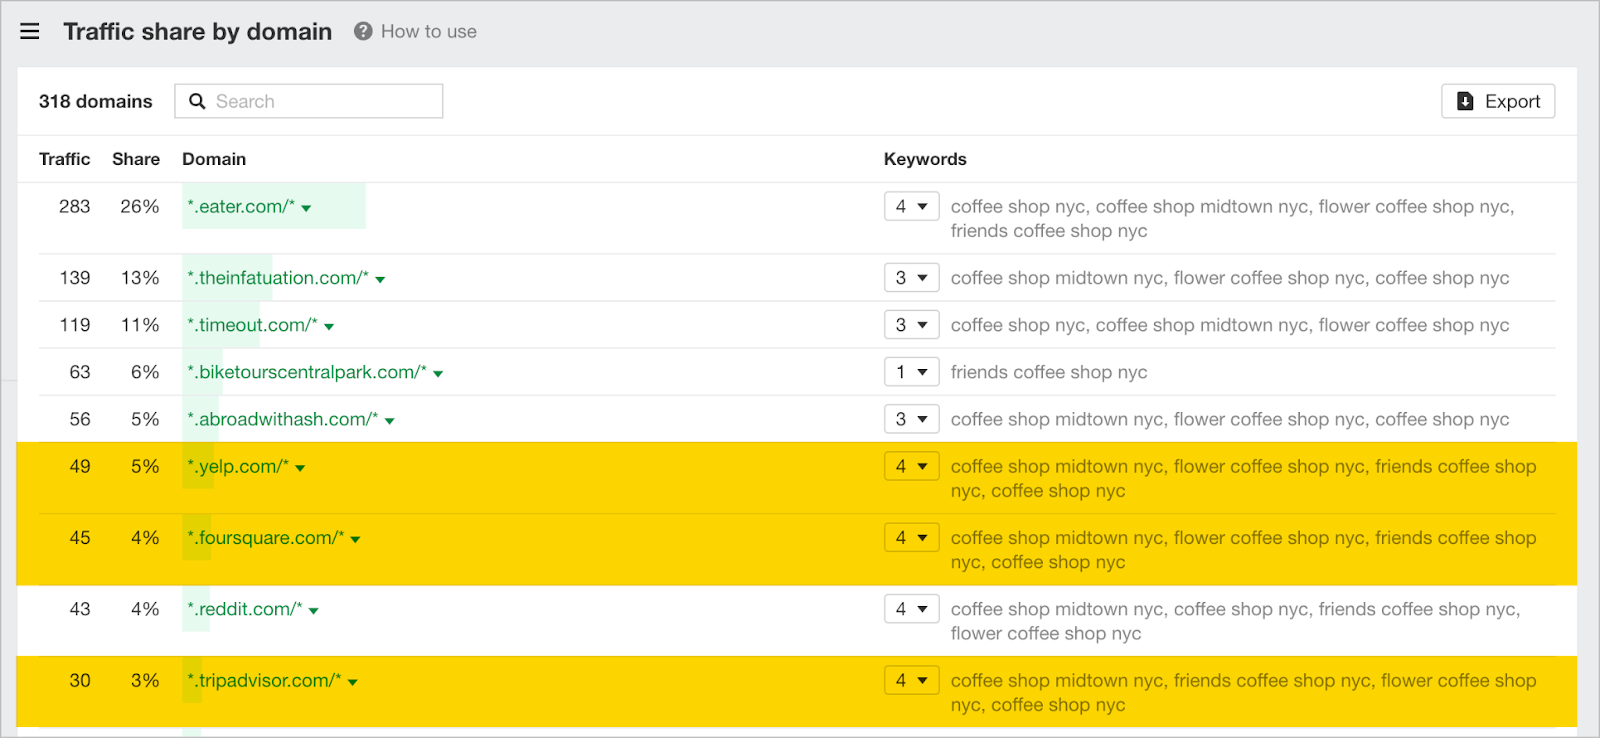
Task: Open the *.foursquare.com/* domain link
Action: (266, 538)
